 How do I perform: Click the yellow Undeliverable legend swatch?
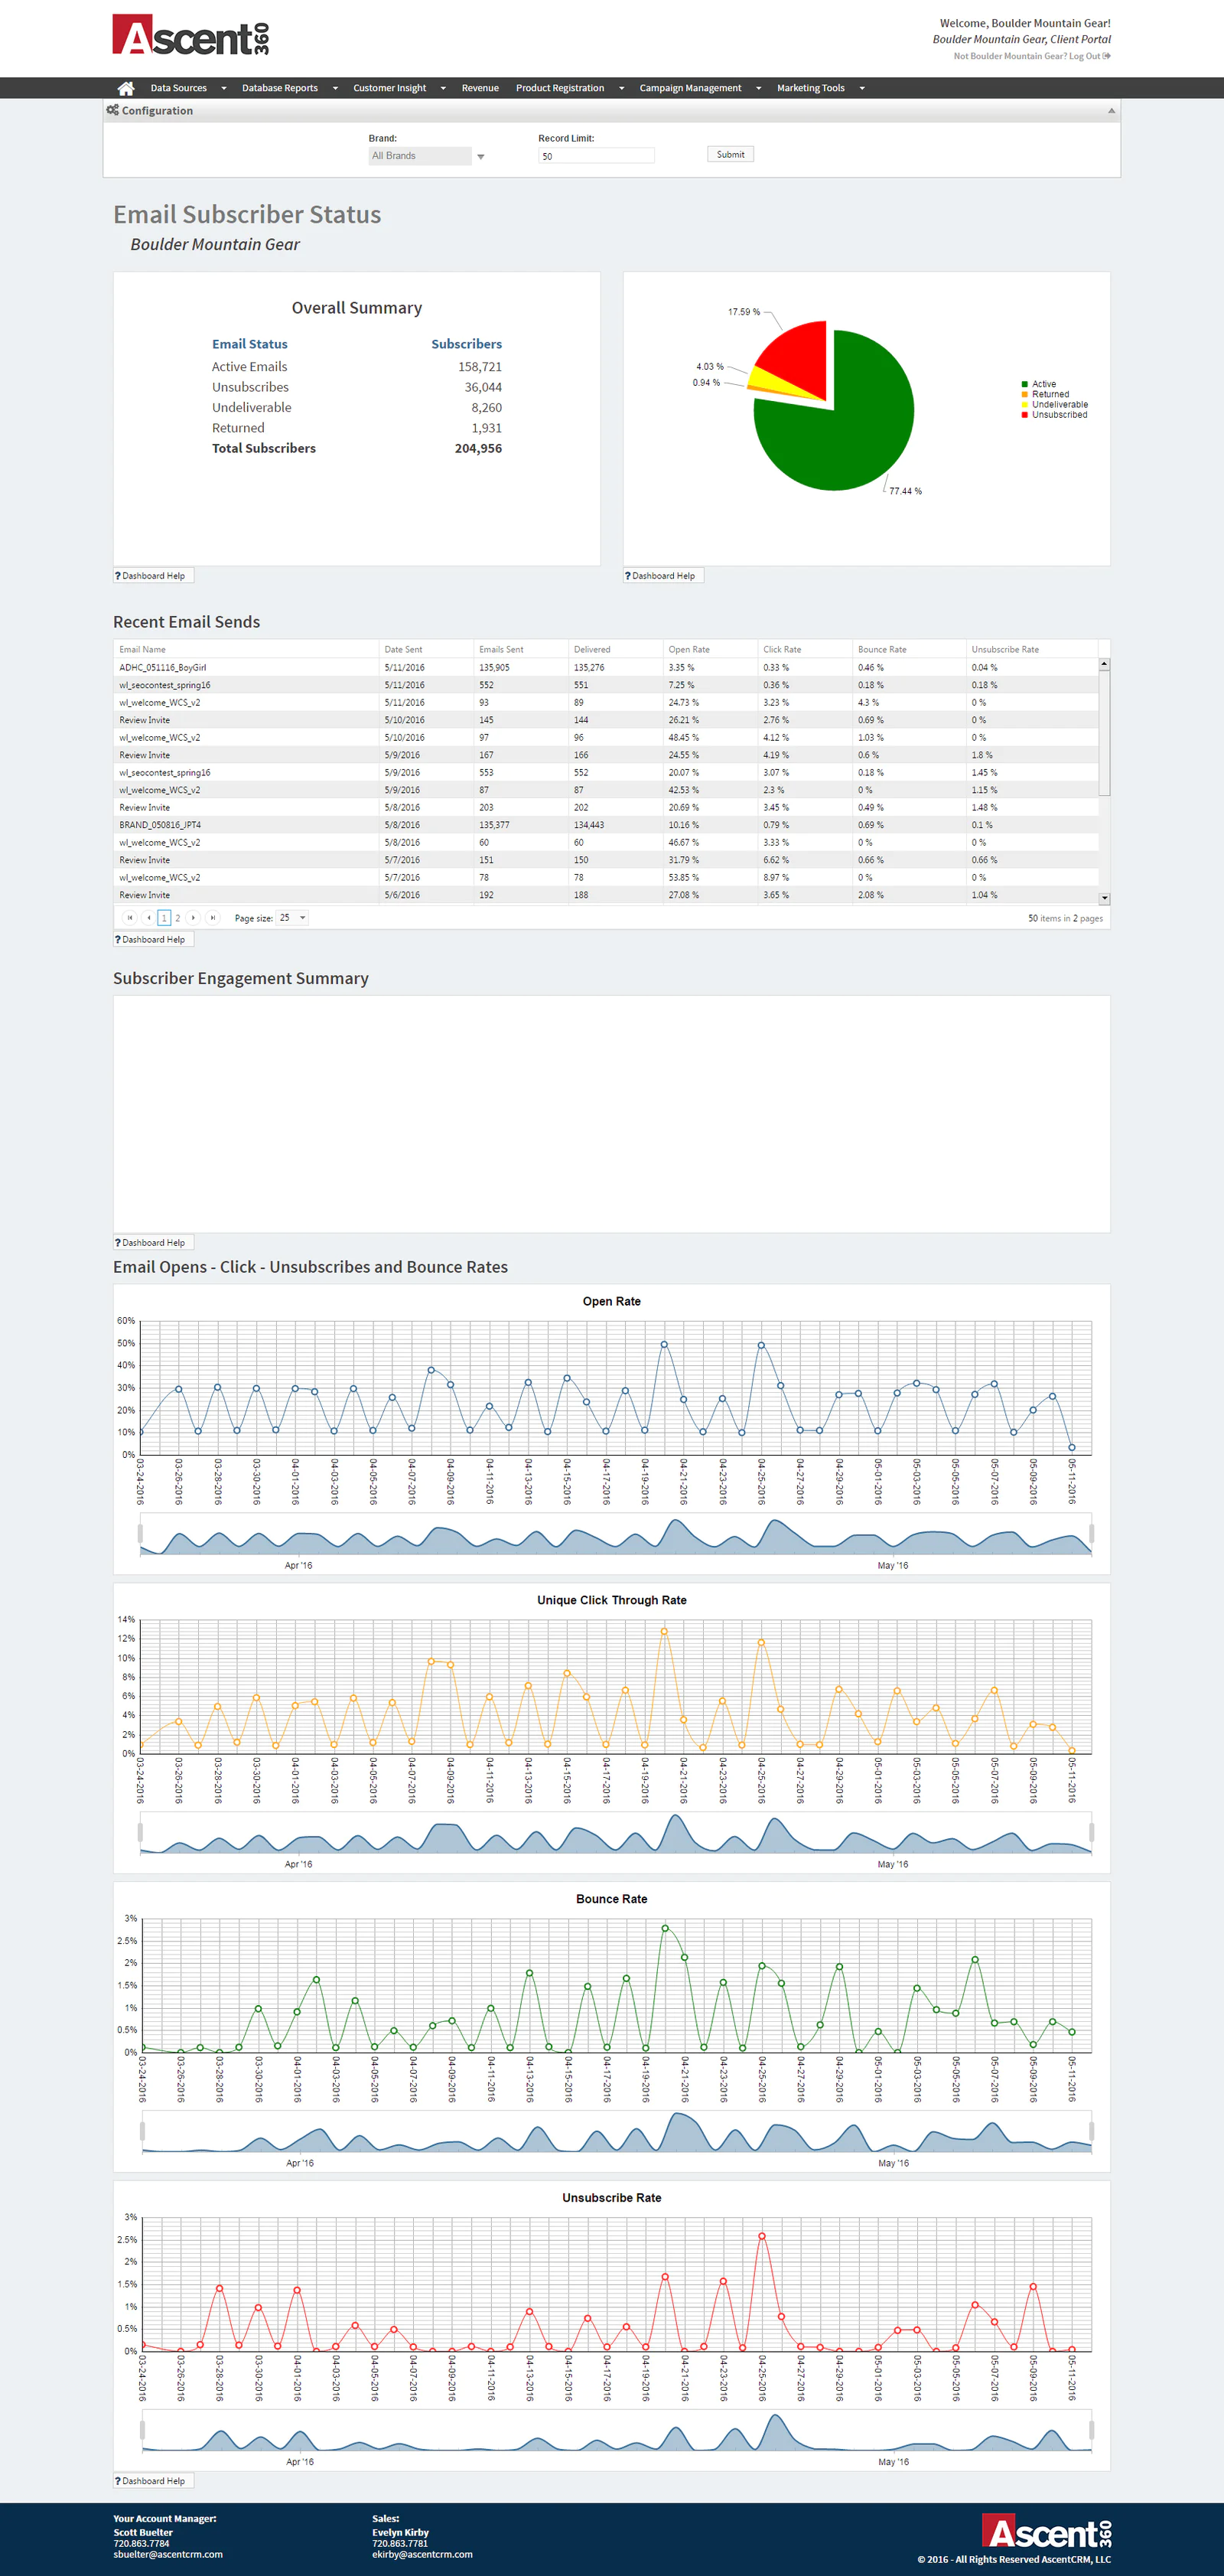(1024, 404)
